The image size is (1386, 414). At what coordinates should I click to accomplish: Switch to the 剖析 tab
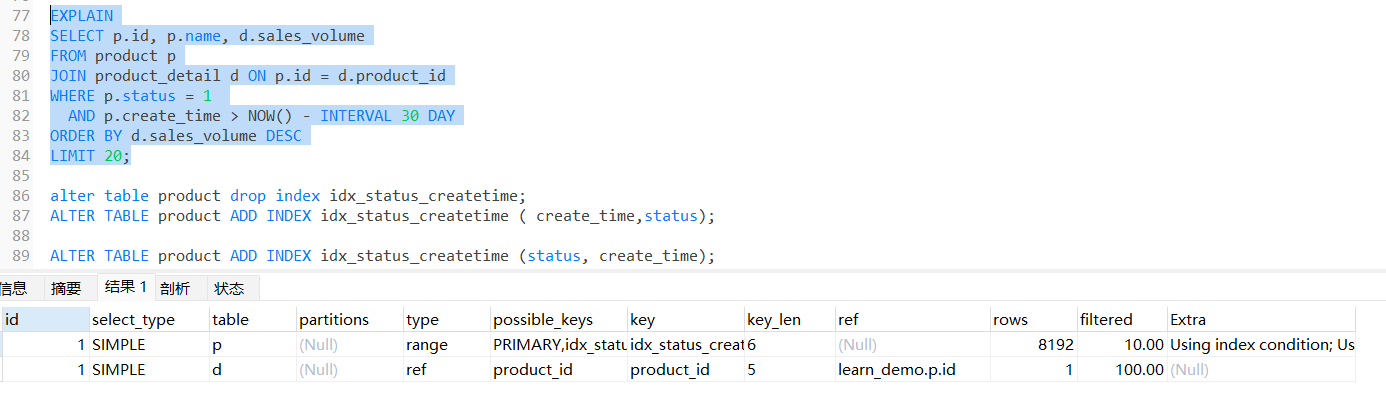tap(174, 288)
